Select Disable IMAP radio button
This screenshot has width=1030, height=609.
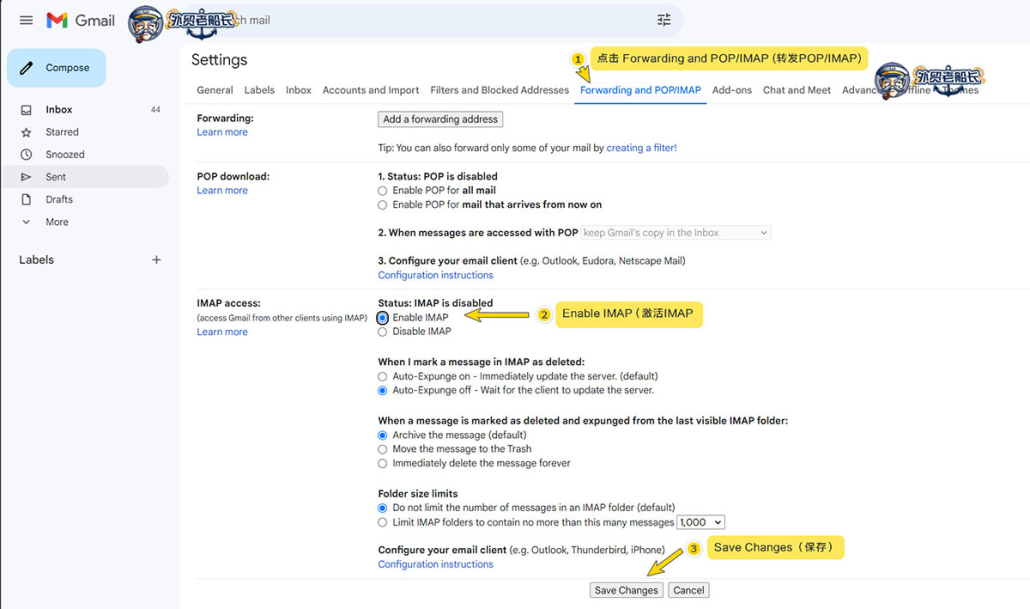[382, 332]
